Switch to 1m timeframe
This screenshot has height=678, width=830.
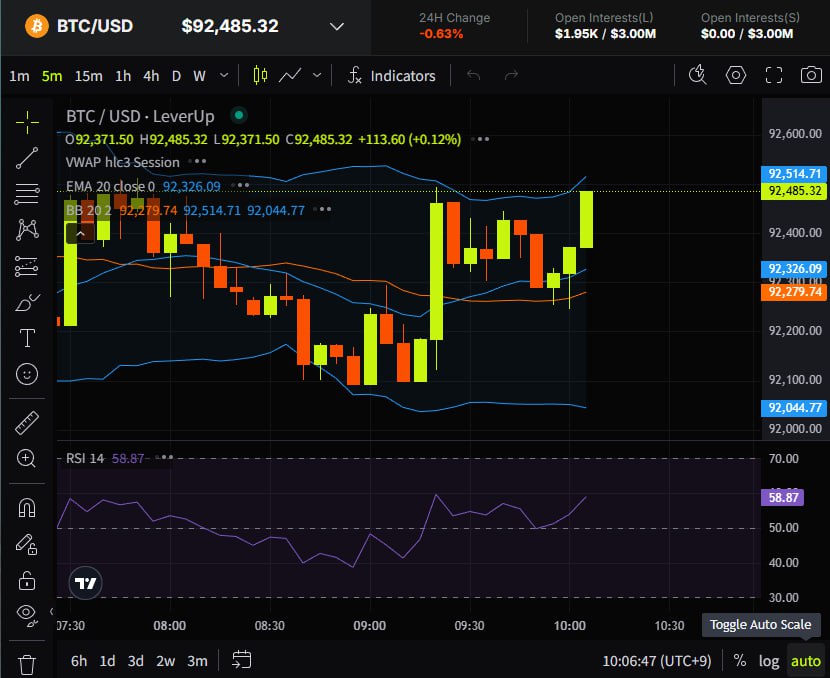point(19,76)
